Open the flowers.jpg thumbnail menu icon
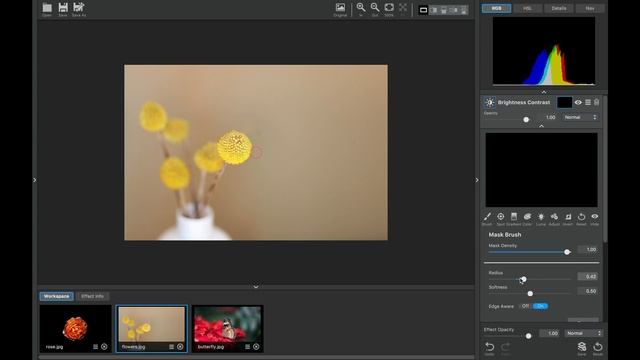This screenshot has height=360, width=640. point(171,347)
